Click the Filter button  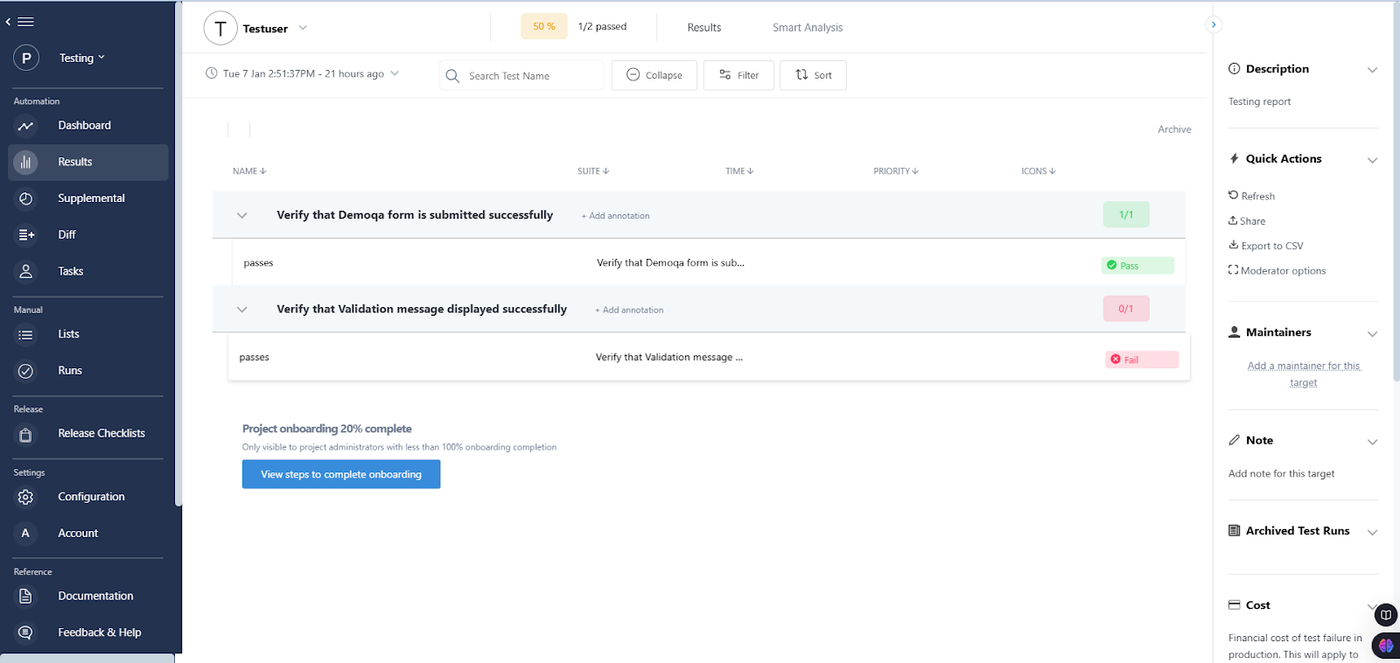(x=739, y=75)
